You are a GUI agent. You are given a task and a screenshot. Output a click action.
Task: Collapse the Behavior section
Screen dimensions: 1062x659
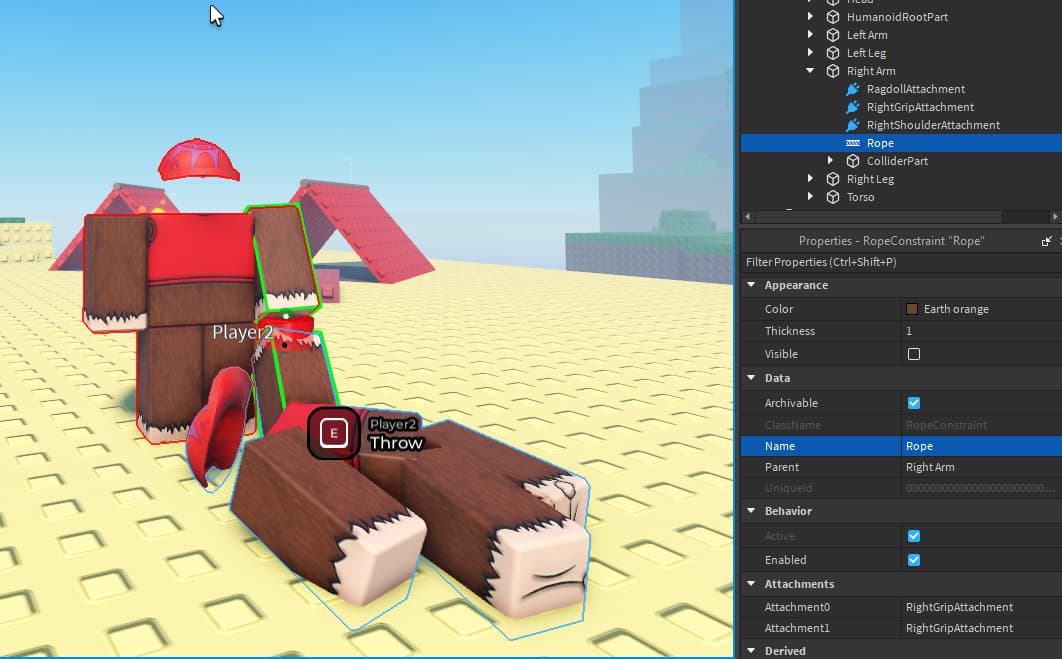pyautogui.click(x=751, y=511)
